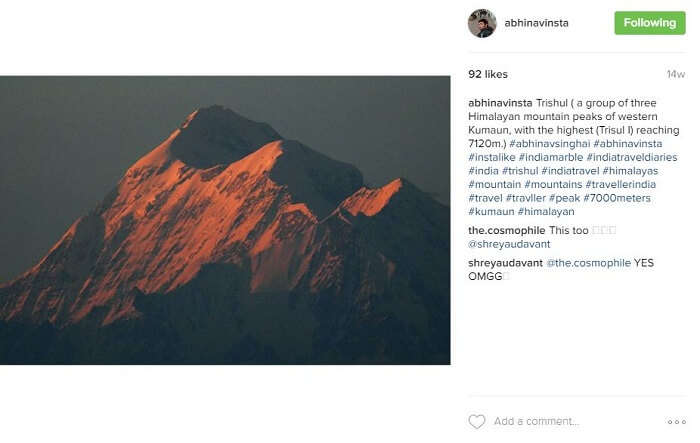
Task: Open the #travellerindia hashtag
Action: point(621,184)
